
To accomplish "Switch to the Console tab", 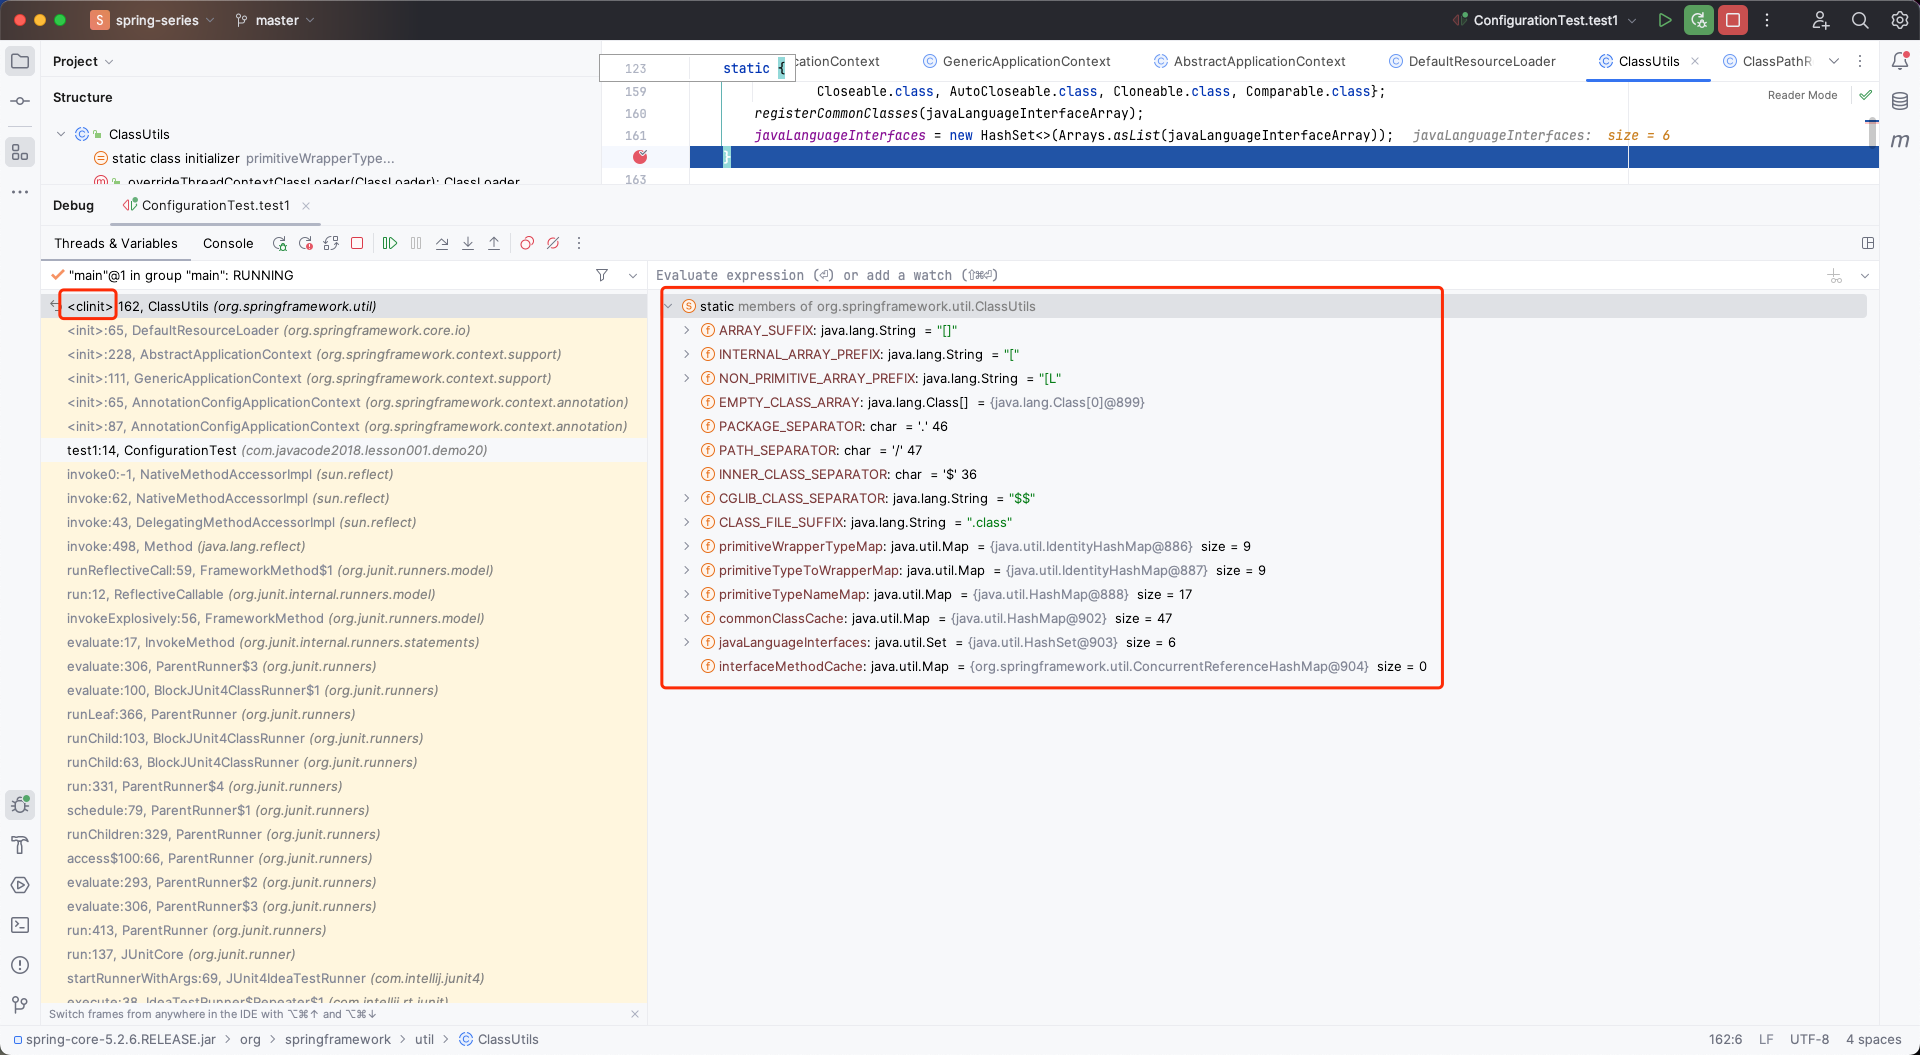I will [228, 243].
